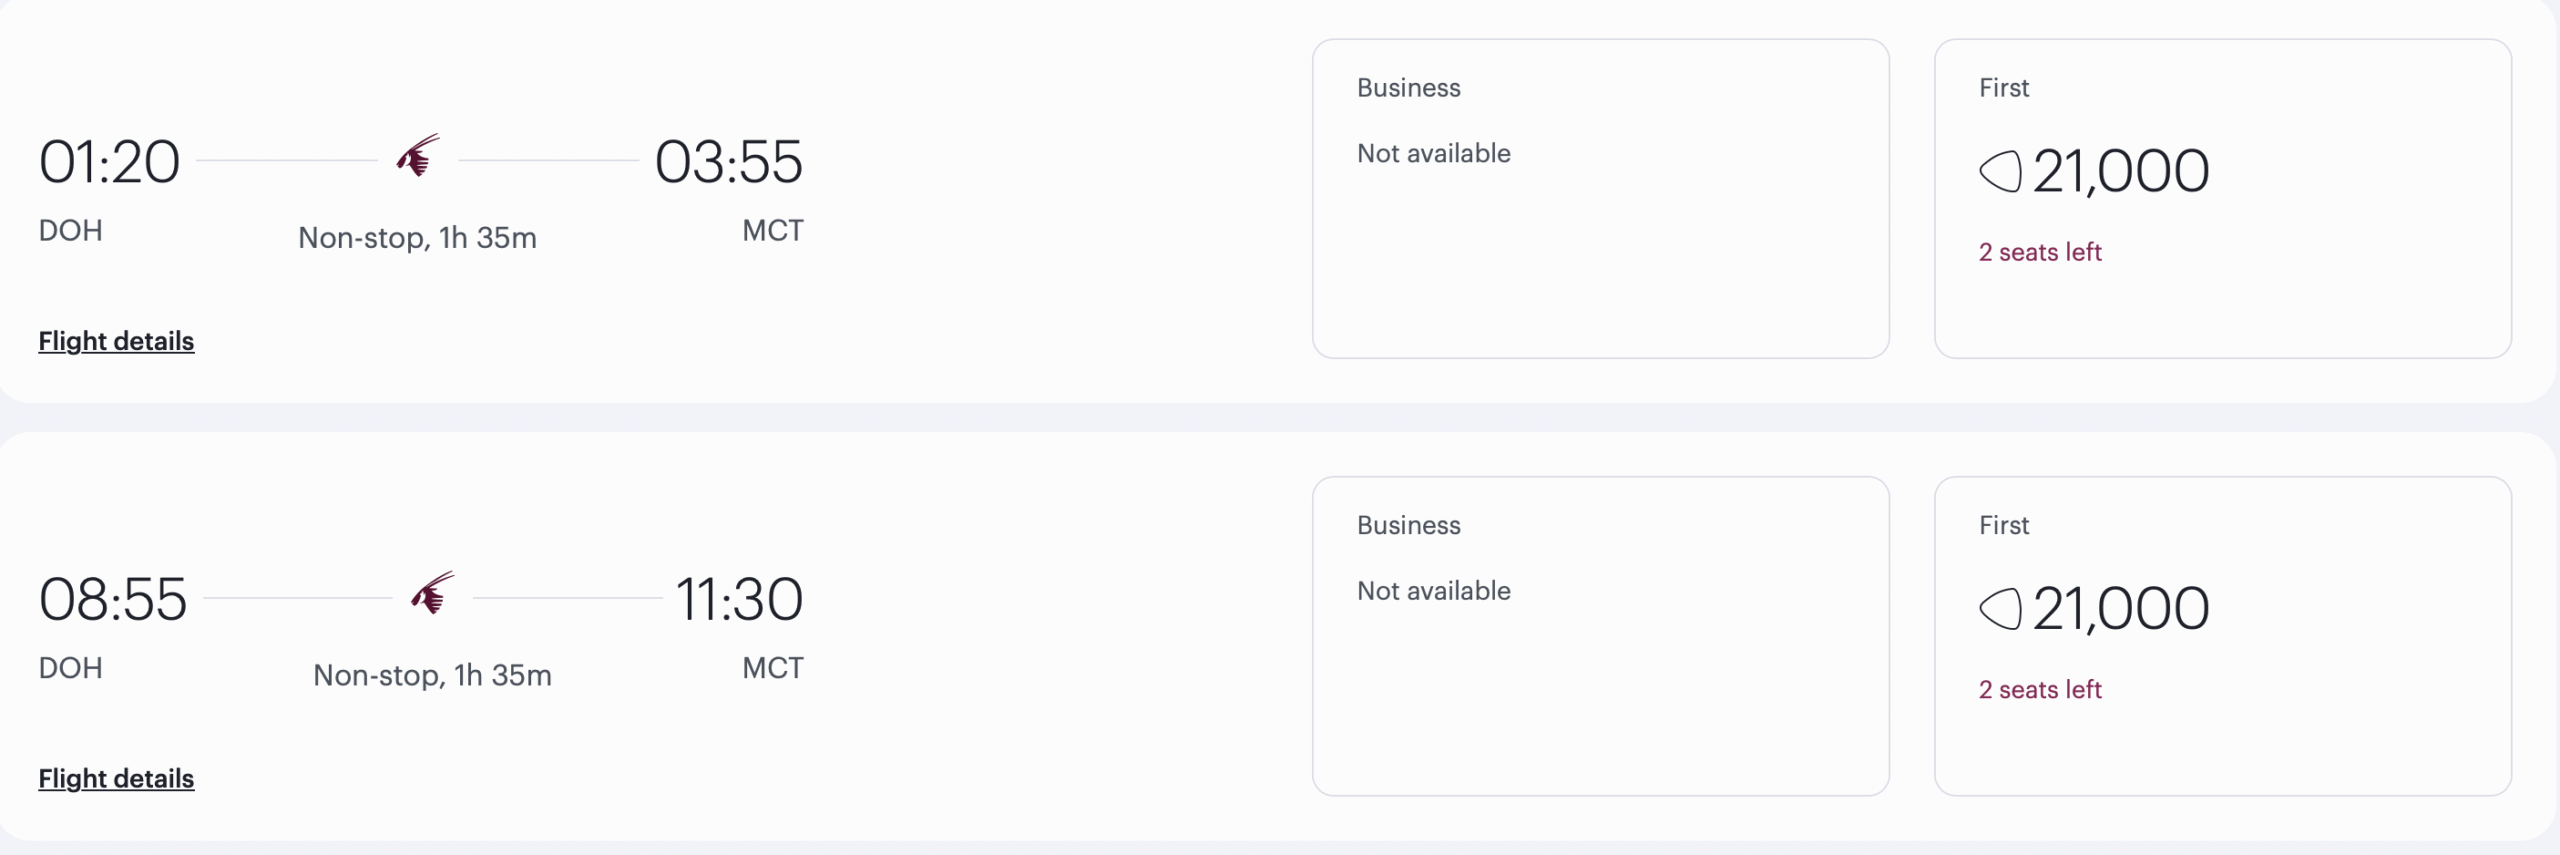Viewport: 2560px width, 855px height.
Task: Click "2 seats left" on 01:20 flight
Action: [x=2040, y=252]
